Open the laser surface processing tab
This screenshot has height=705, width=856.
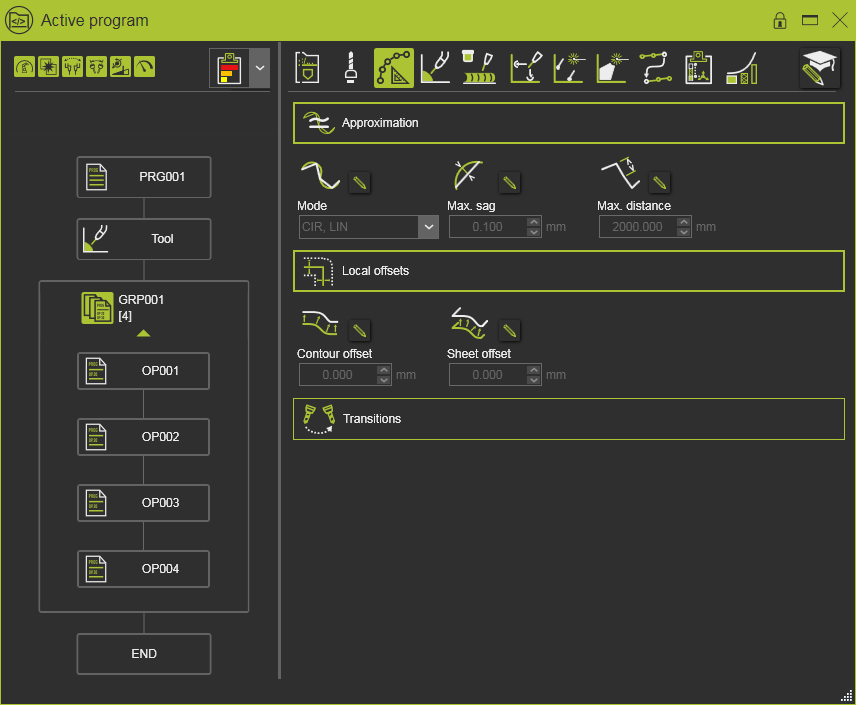(612, 68)
